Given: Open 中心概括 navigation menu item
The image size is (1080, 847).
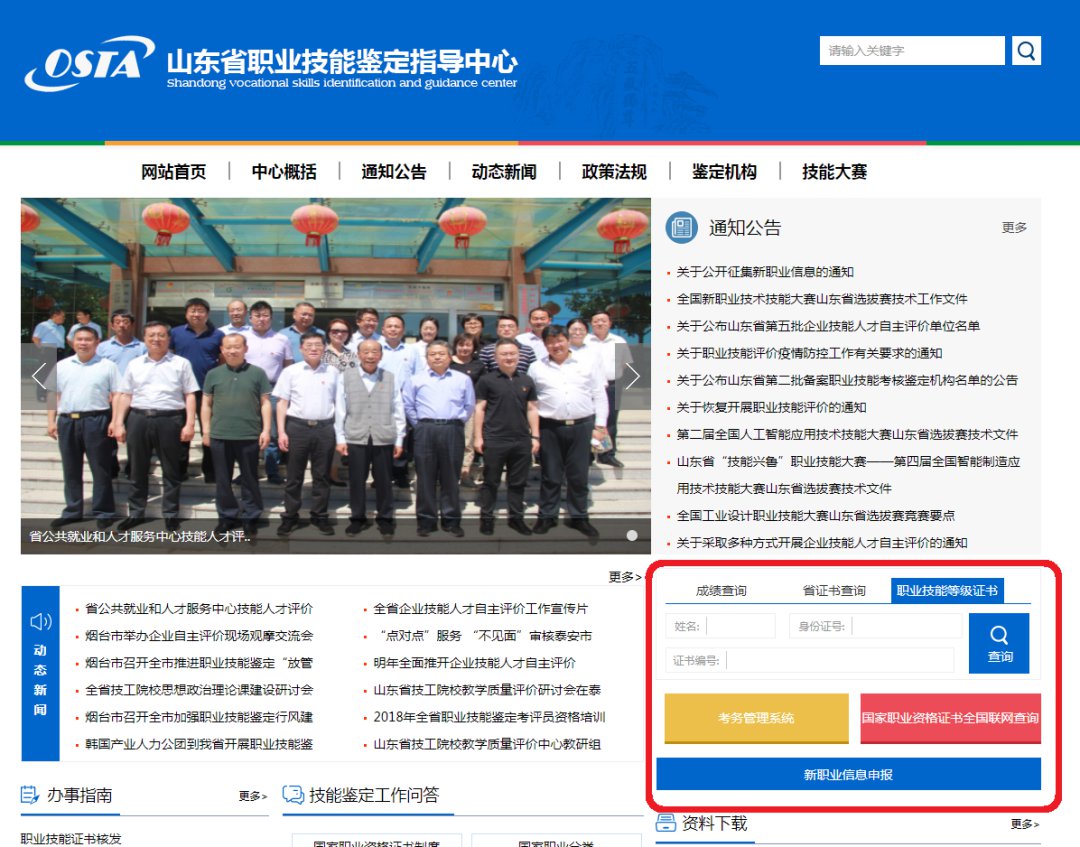Looking at the screenshot, I should [x=284, y=171].
